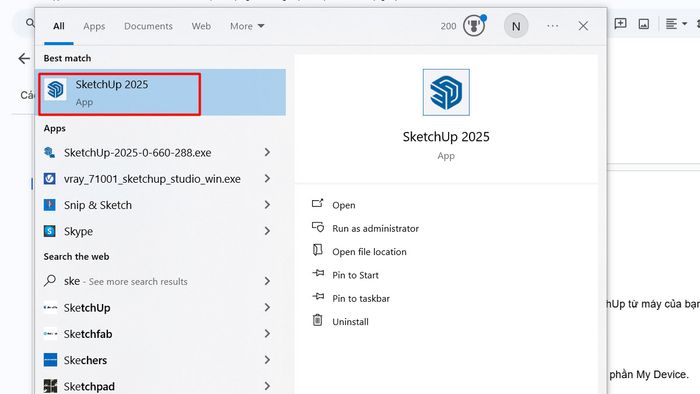The height and width of the screenshot is (394, 700).
Task: Expand the Skype result chevron
Action: 267,231
